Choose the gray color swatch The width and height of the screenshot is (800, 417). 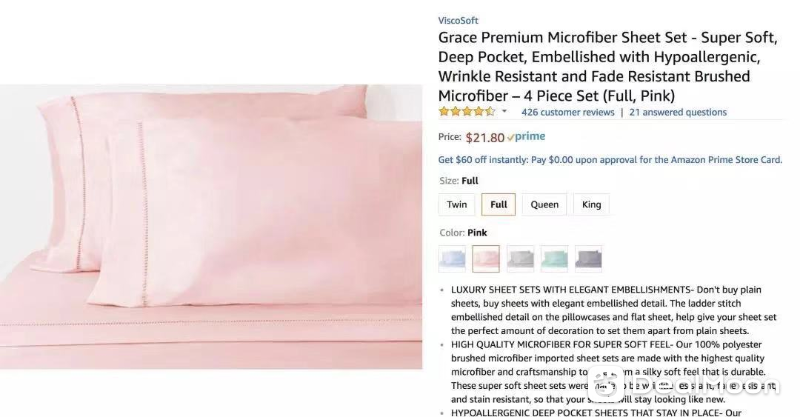click(x=520, y=259)
